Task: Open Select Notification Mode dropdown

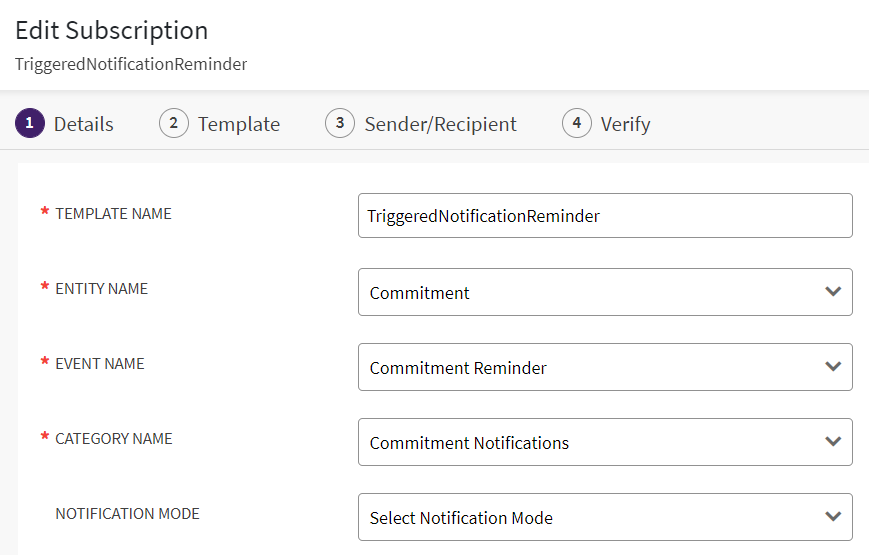Action: (x=590, y=517)
